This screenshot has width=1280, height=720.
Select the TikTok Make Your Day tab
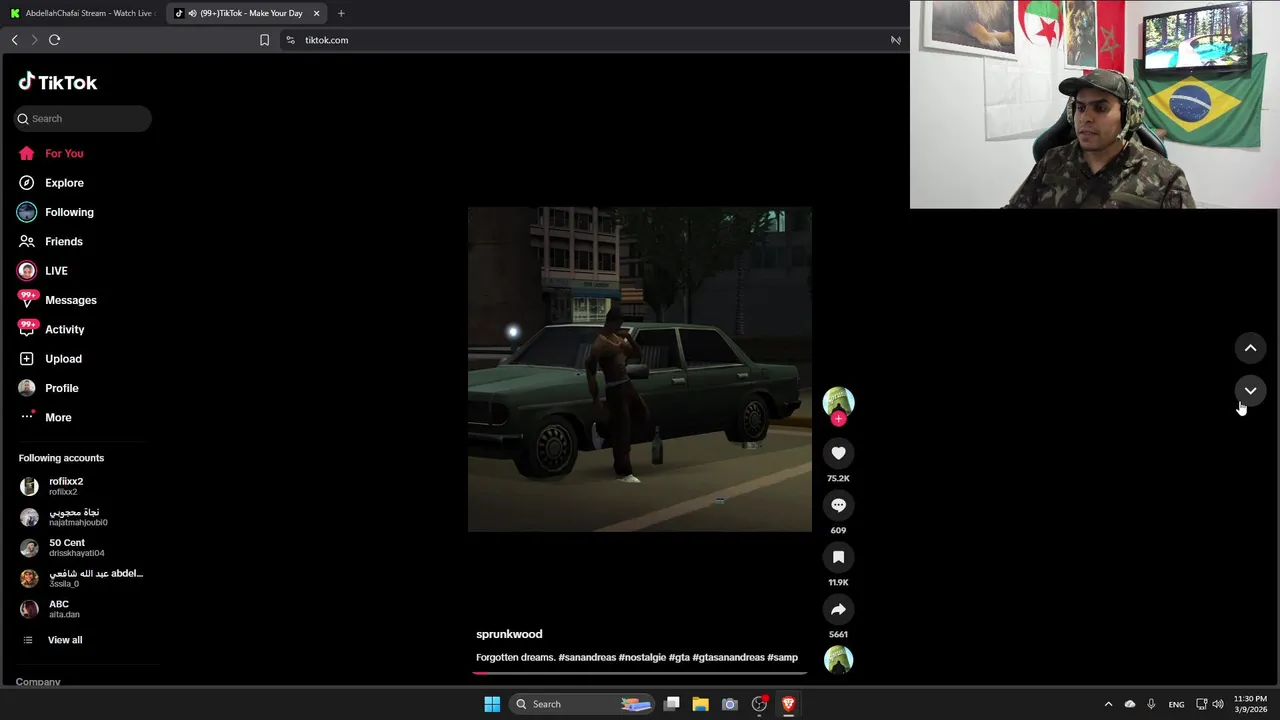point(245,13)
